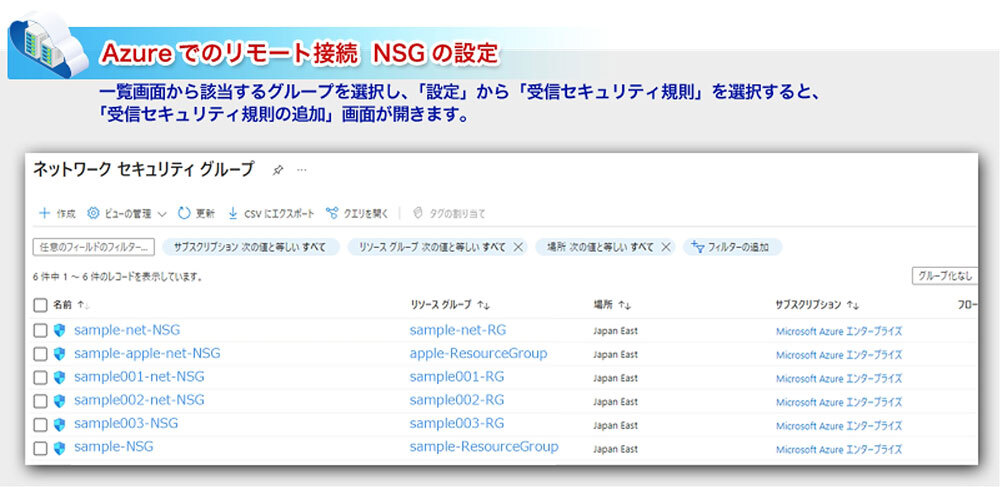Open the ビューの管理 gear menu
1000x487 pixels.
126,214
